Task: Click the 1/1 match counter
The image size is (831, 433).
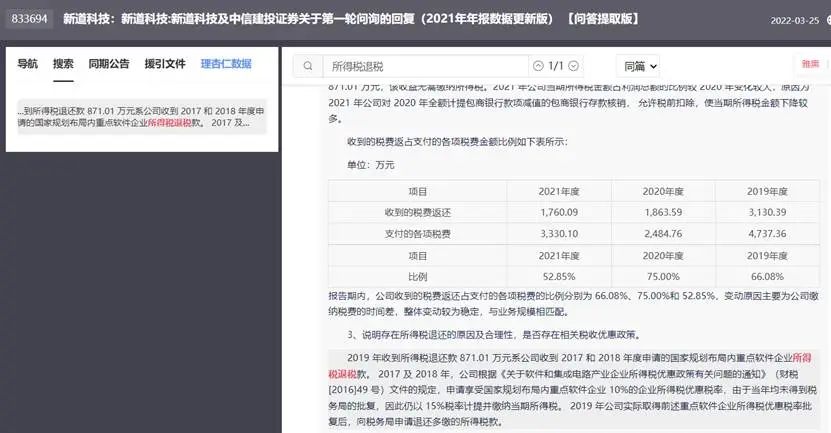Action: (x=555, y=66)
